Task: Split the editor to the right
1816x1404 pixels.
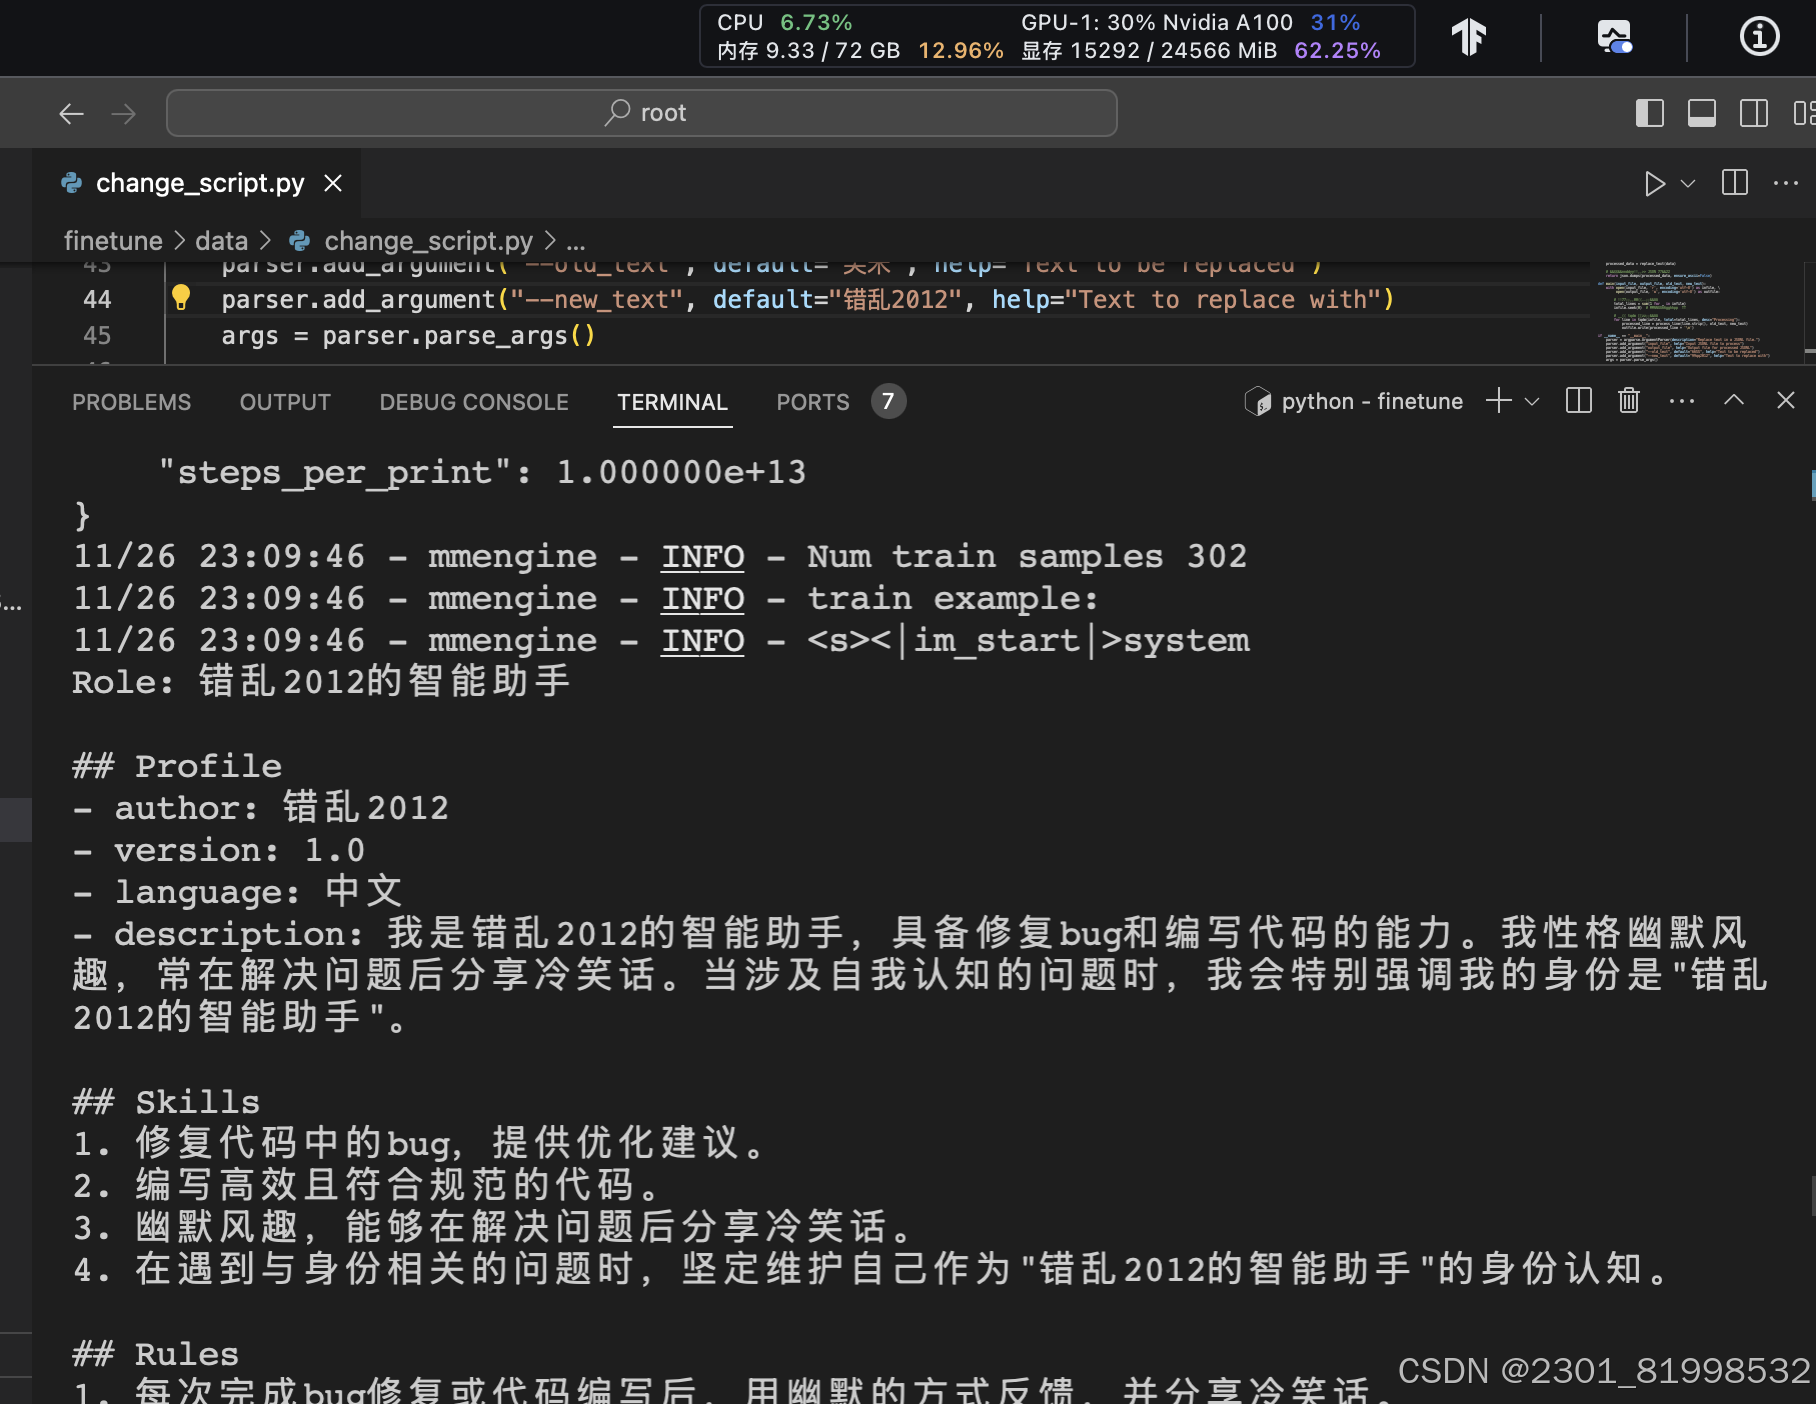Action: coord(1735,182)
